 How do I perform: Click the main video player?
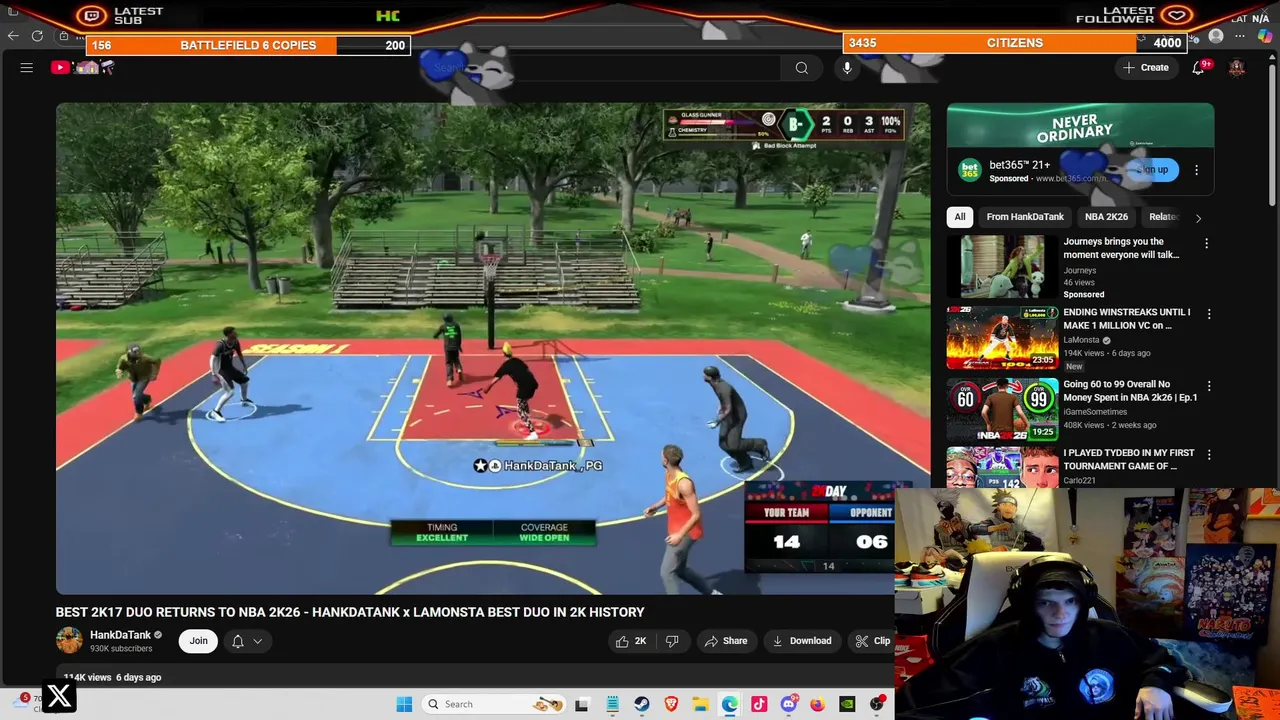point(493,348)
